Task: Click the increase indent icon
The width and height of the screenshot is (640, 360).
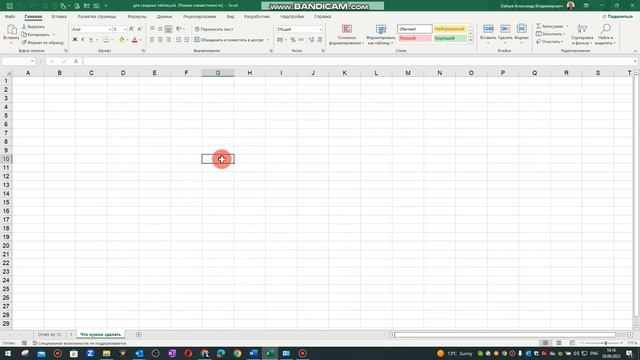Action: click(187, 40)
